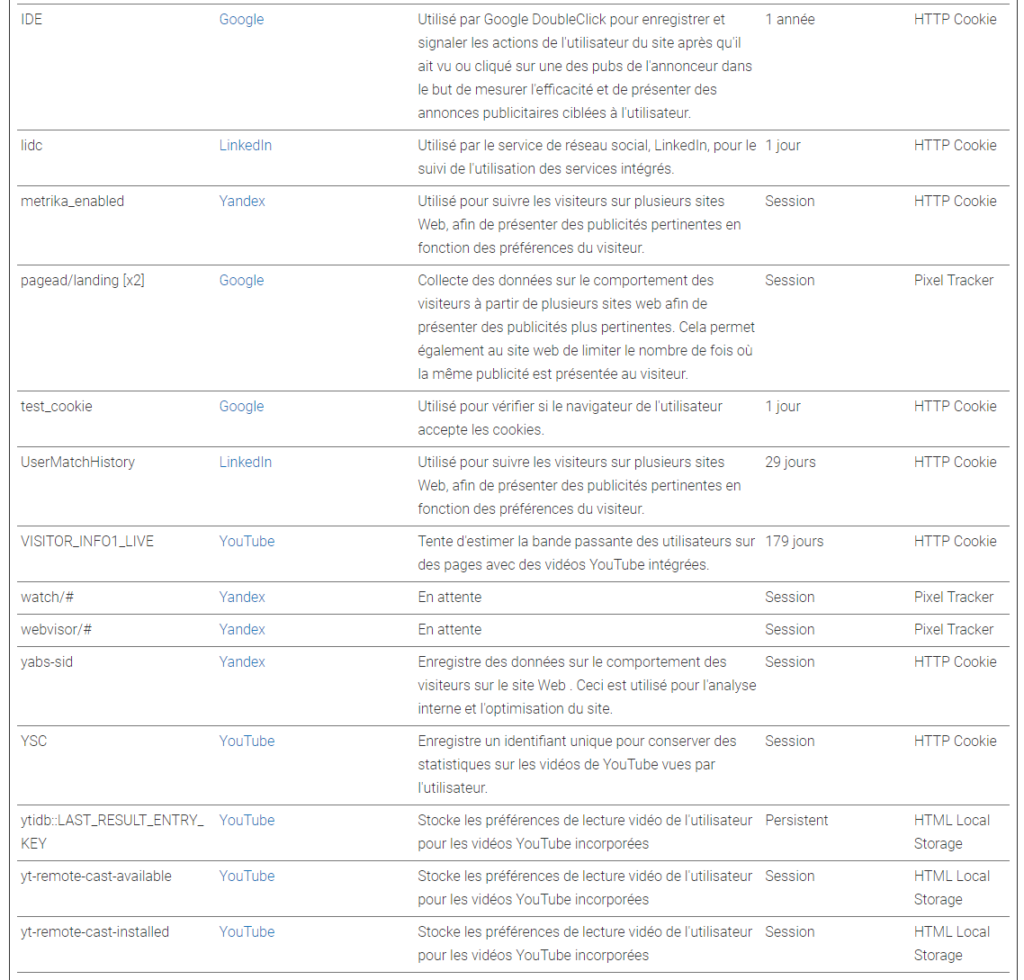Viewport: 1024px width, 980px height.
Task: Click the lidc LinkedIn description text
Action: pyautogui.click(x=587, y=157)
